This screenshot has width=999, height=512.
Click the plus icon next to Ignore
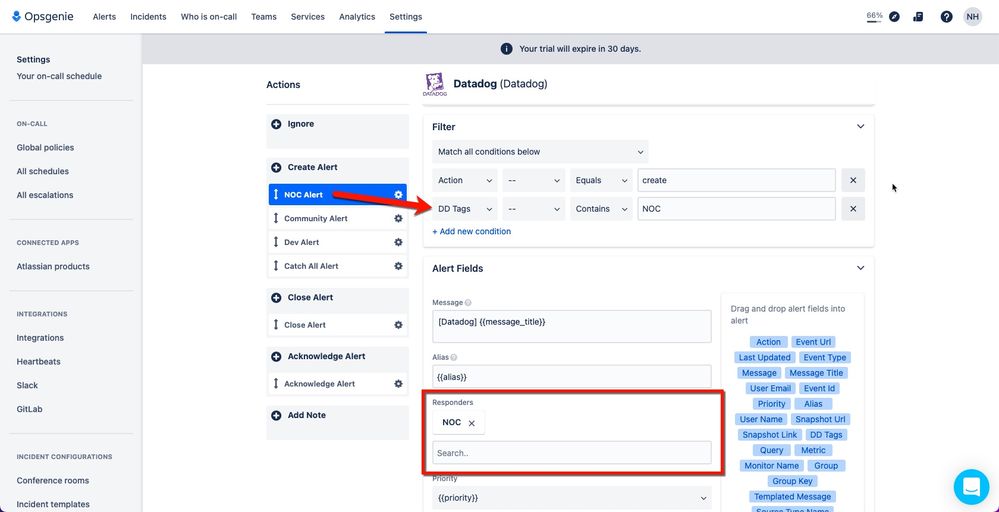[276, 124]
